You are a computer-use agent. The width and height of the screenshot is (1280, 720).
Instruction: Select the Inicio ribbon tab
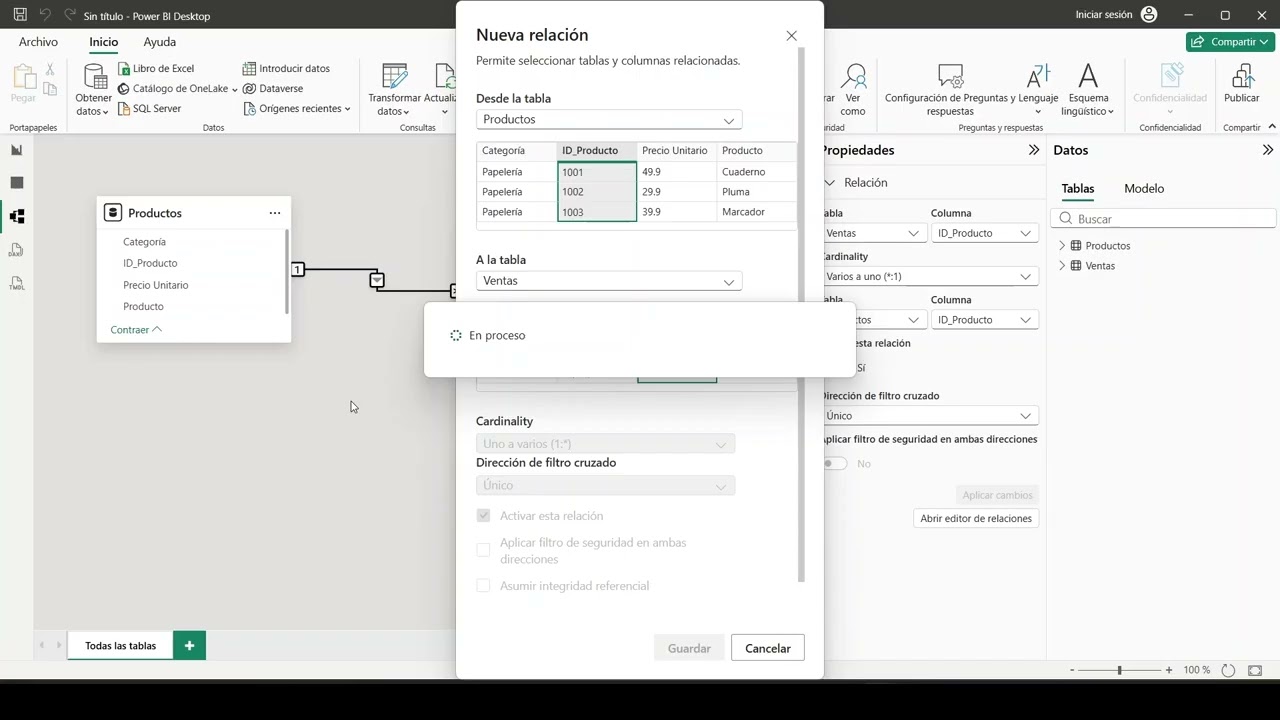click(103, 42)
